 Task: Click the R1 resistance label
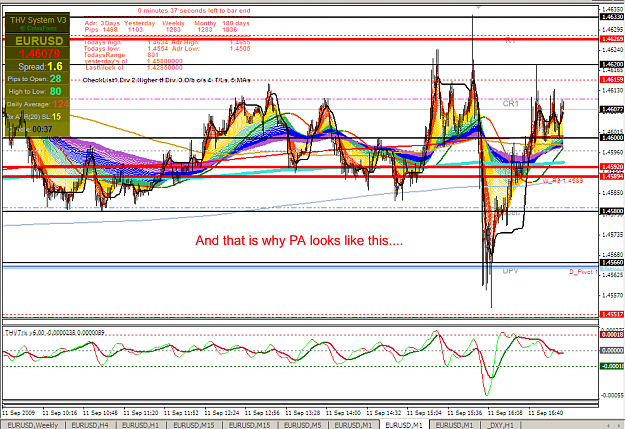click(x=511, y=40)
